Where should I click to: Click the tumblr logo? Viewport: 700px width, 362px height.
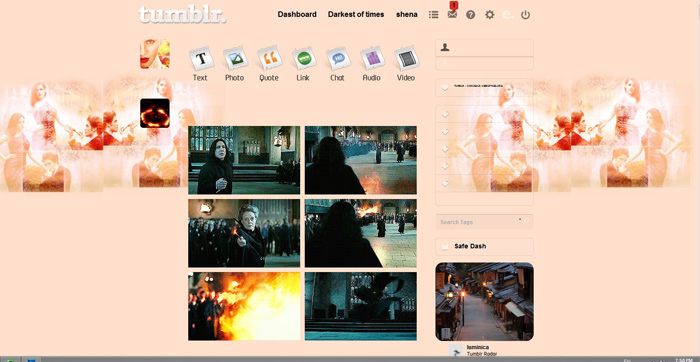point(182,14)
